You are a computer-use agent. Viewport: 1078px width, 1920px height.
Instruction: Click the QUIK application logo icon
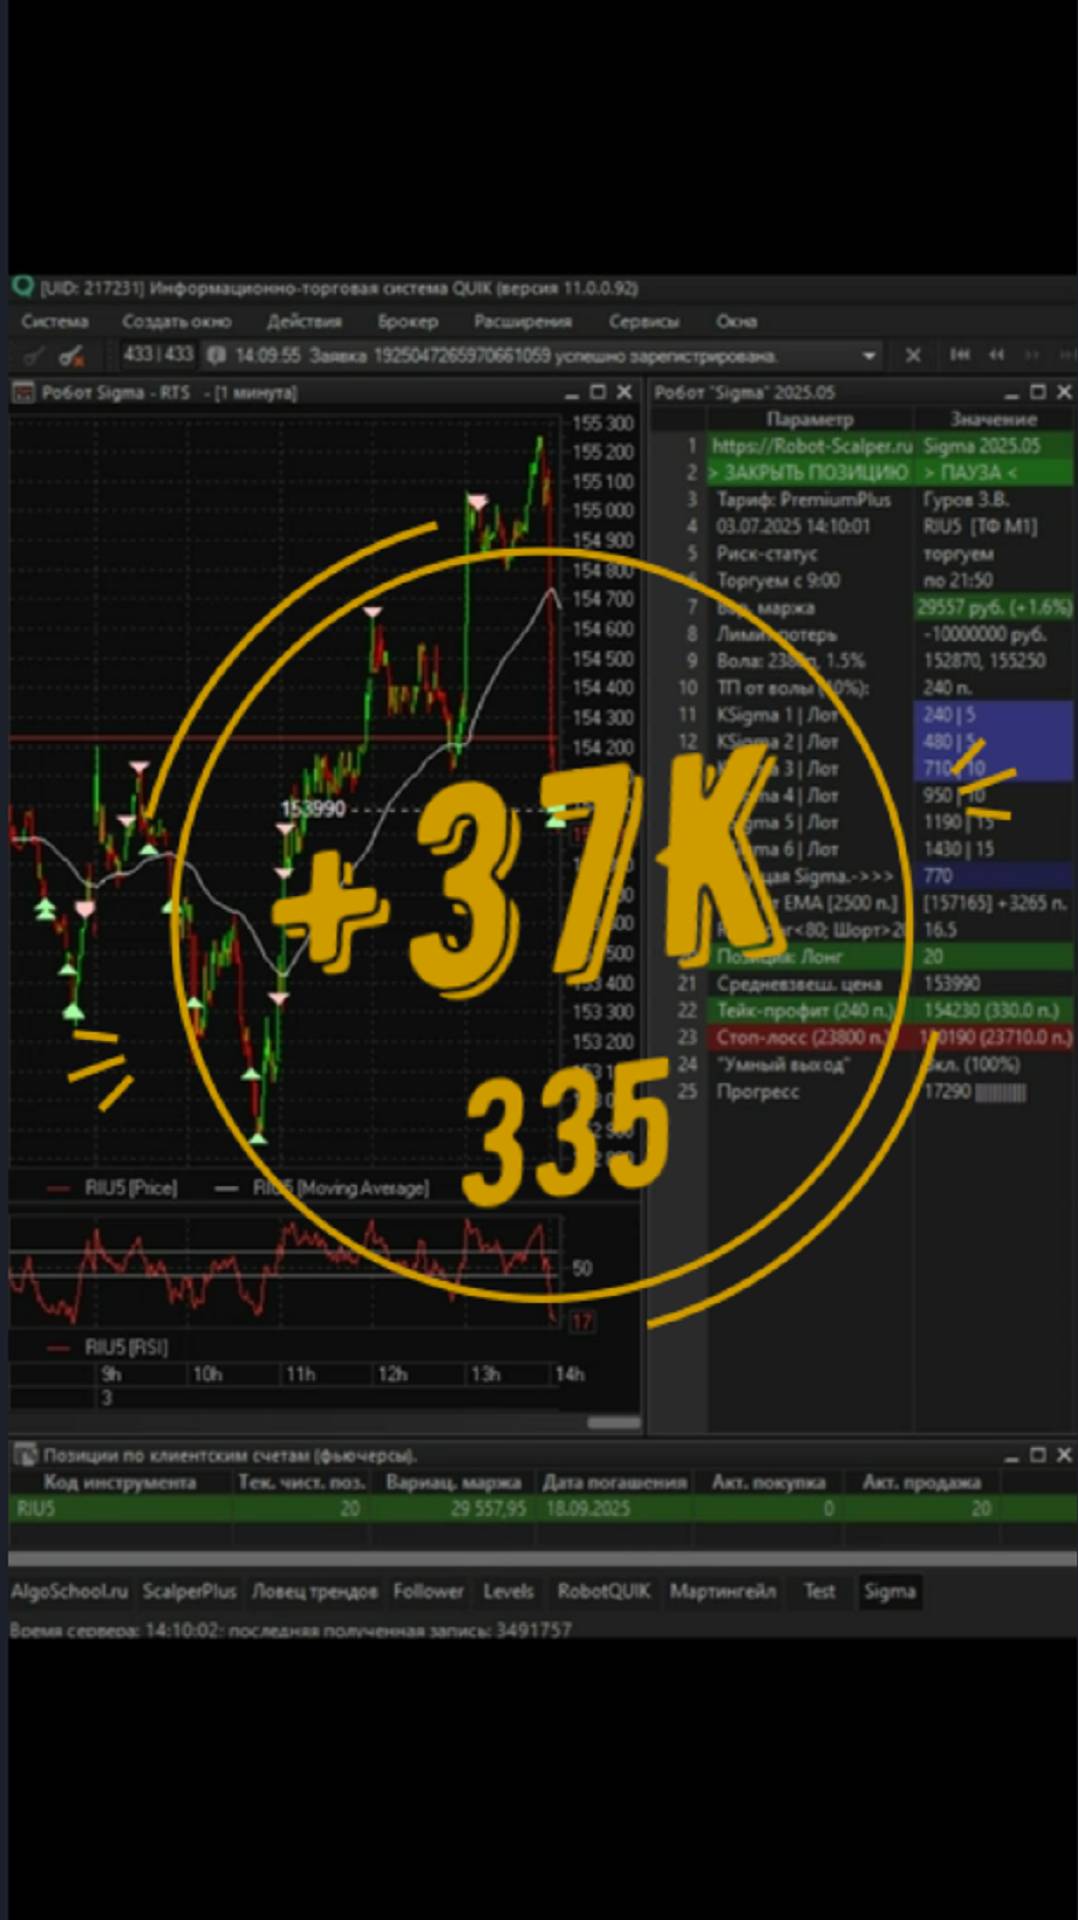click(22, 287)
